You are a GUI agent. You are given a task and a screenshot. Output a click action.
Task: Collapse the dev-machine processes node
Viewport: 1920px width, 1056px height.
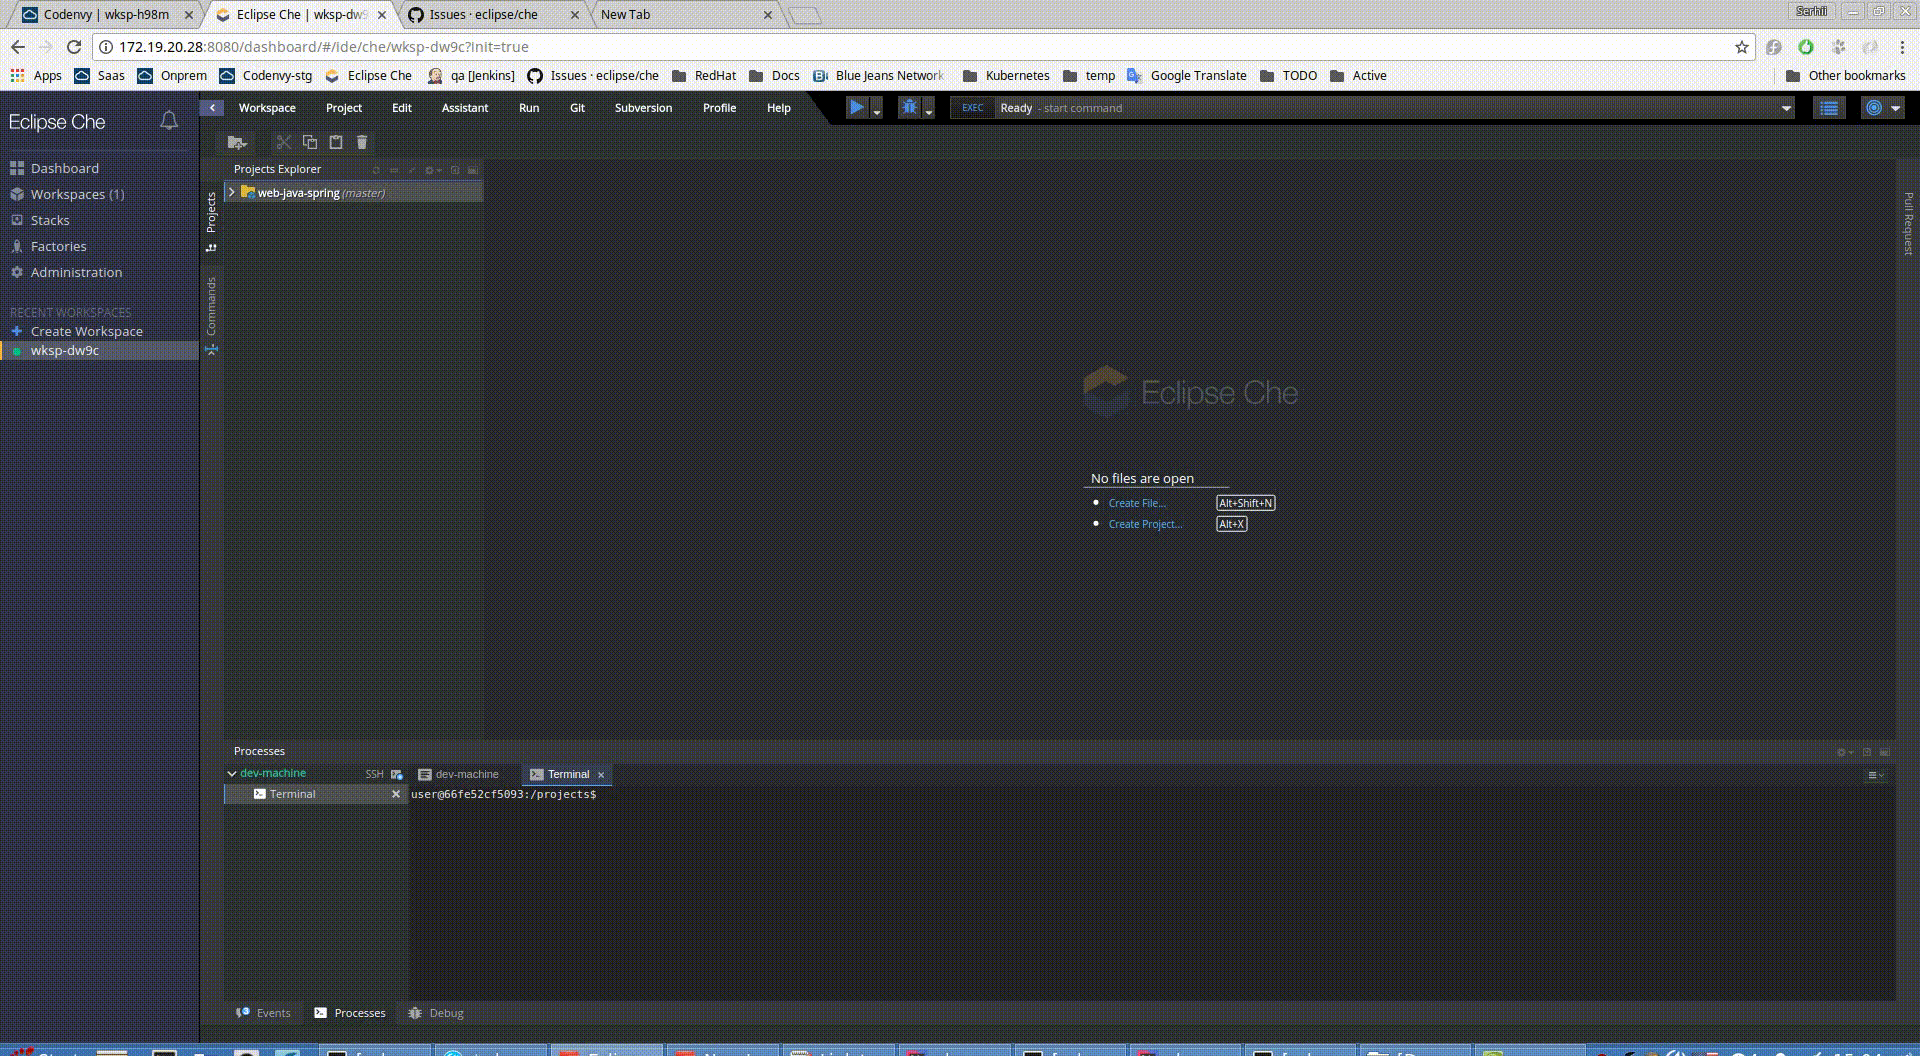pyautogui.click(x=232, y=773)
